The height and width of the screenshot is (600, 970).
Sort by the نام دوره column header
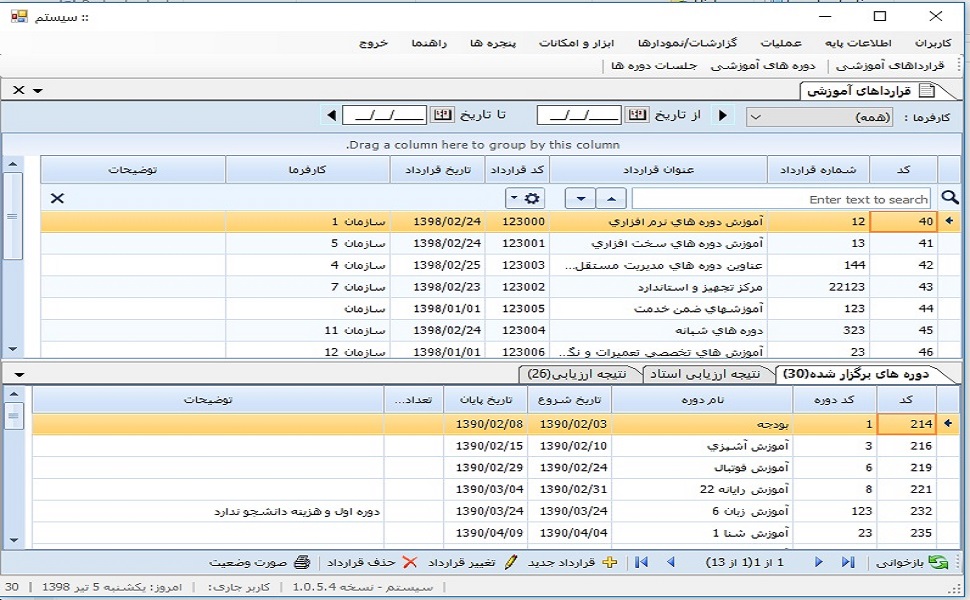(x=702, y=400)
